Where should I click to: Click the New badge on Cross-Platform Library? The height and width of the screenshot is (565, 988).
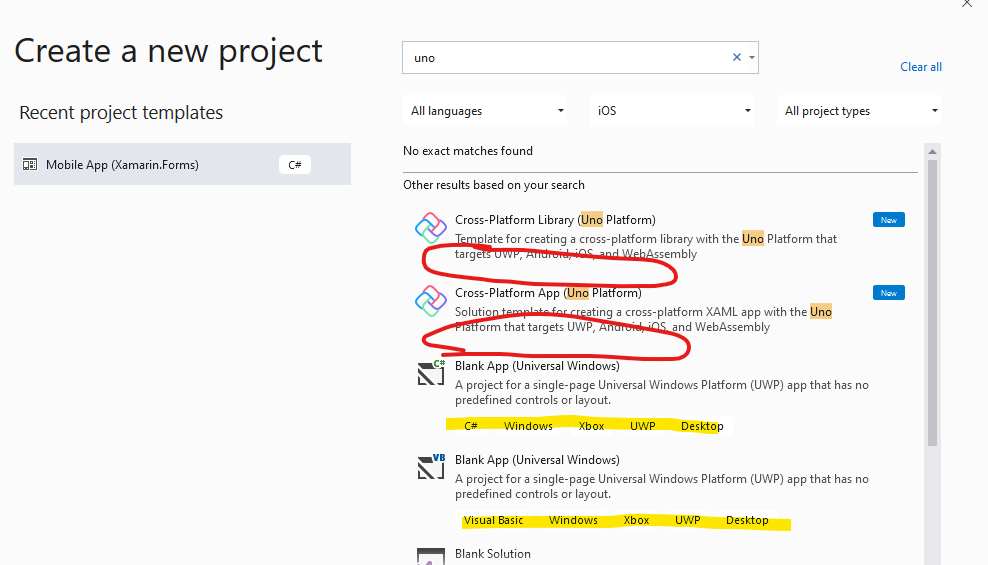[x=888, y=220]
